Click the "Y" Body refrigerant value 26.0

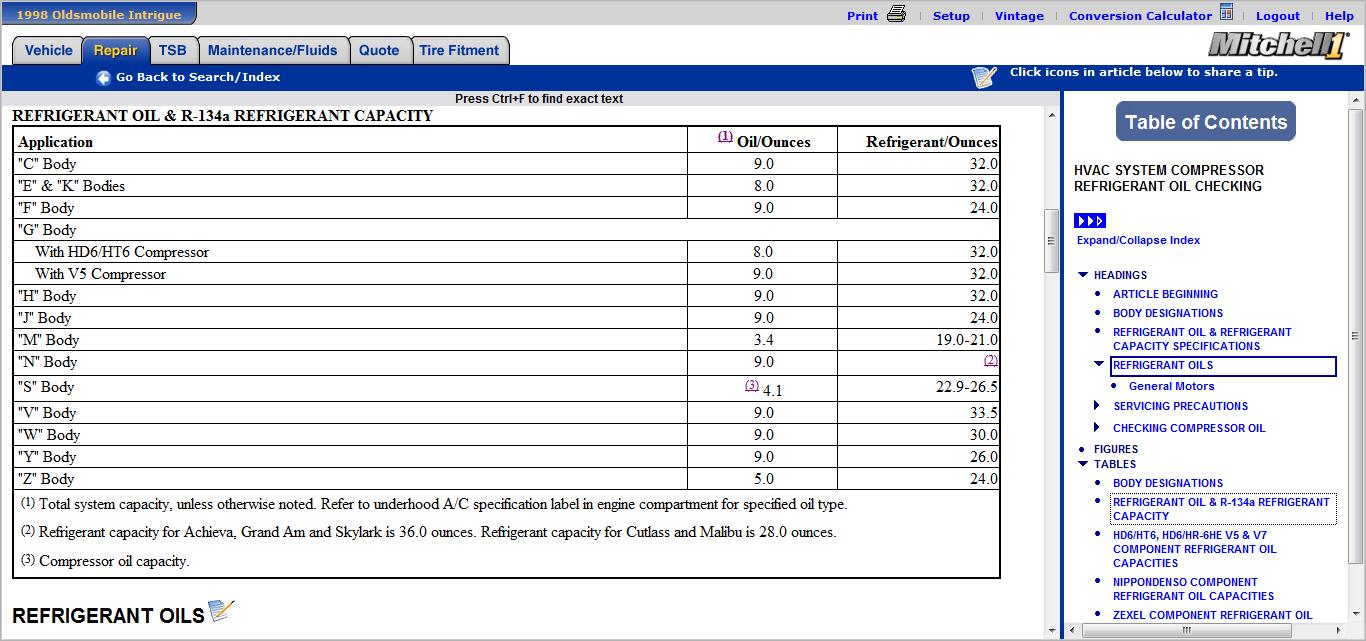click(x=983, y=457)
